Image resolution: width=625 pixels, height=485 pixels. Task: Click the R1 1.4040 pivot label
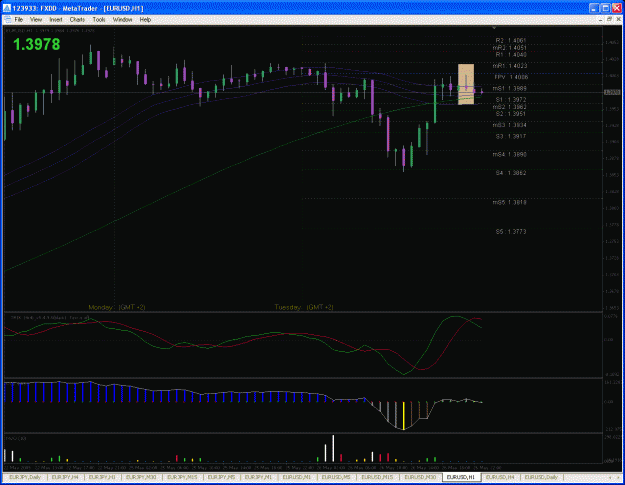tap(511, 54)
